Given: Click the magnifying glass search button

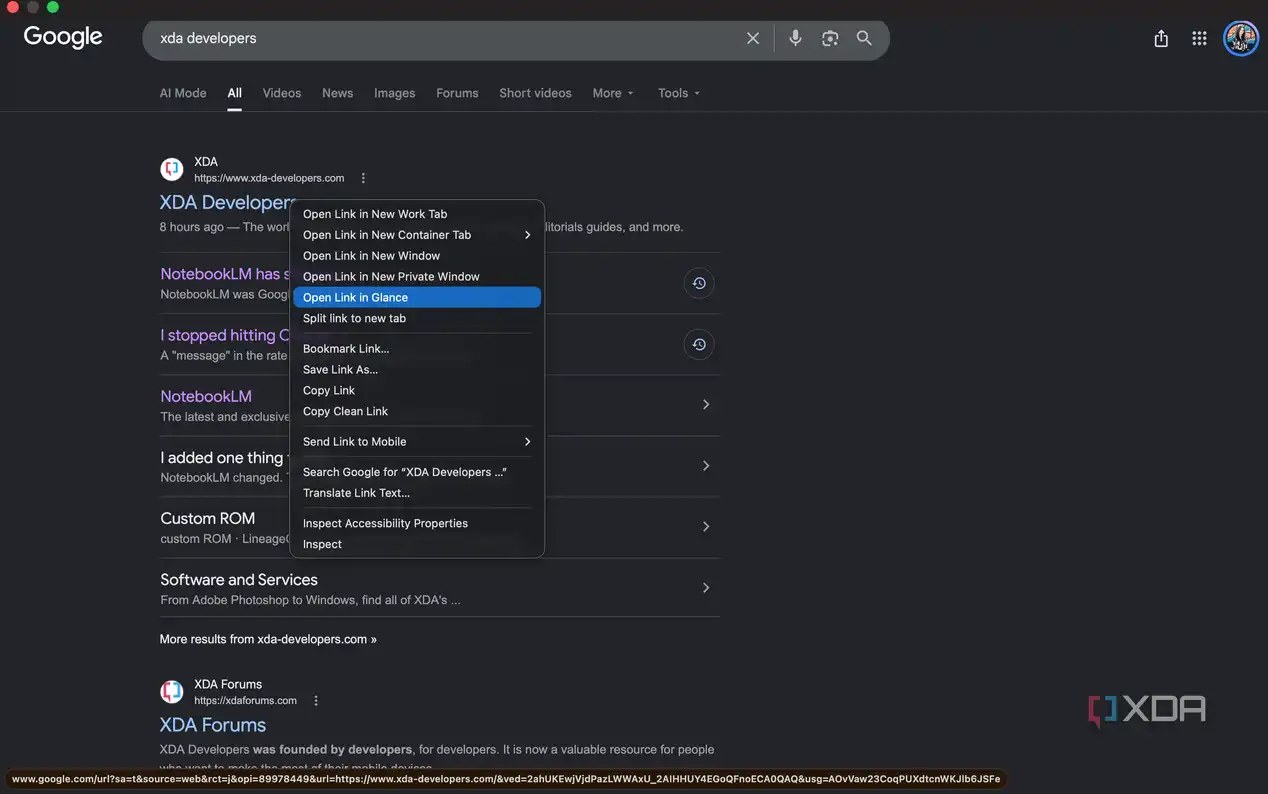Looking at the screenshot, I should tap(864, 38).
